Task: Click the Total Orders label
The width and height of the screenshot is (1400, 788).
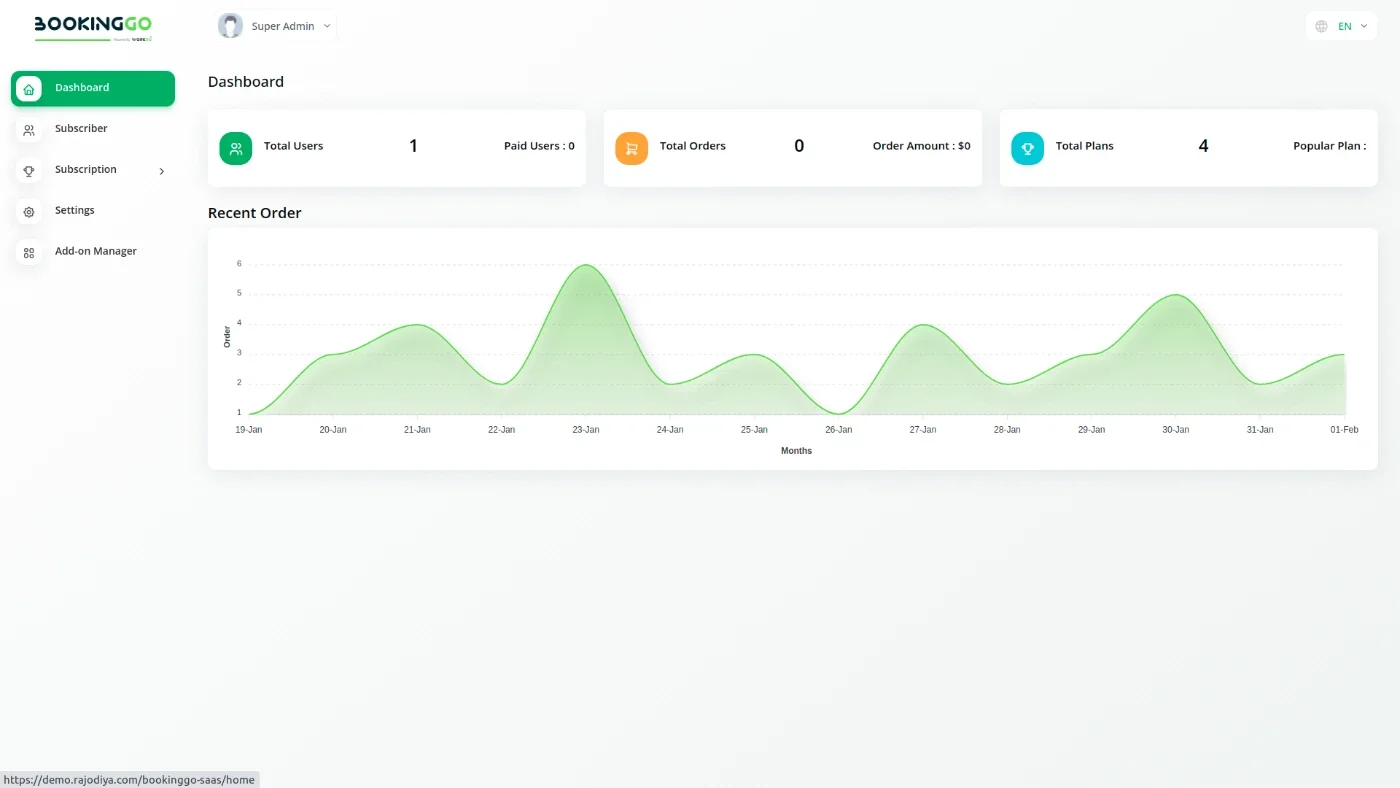Action: click(693, 146)
